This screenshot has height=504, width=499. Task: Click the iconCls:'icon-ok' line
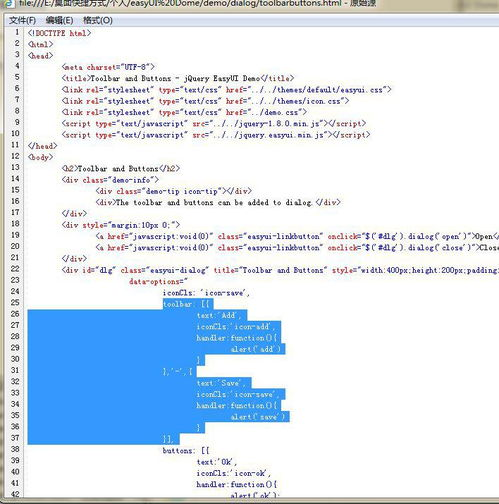coord(233,473)
